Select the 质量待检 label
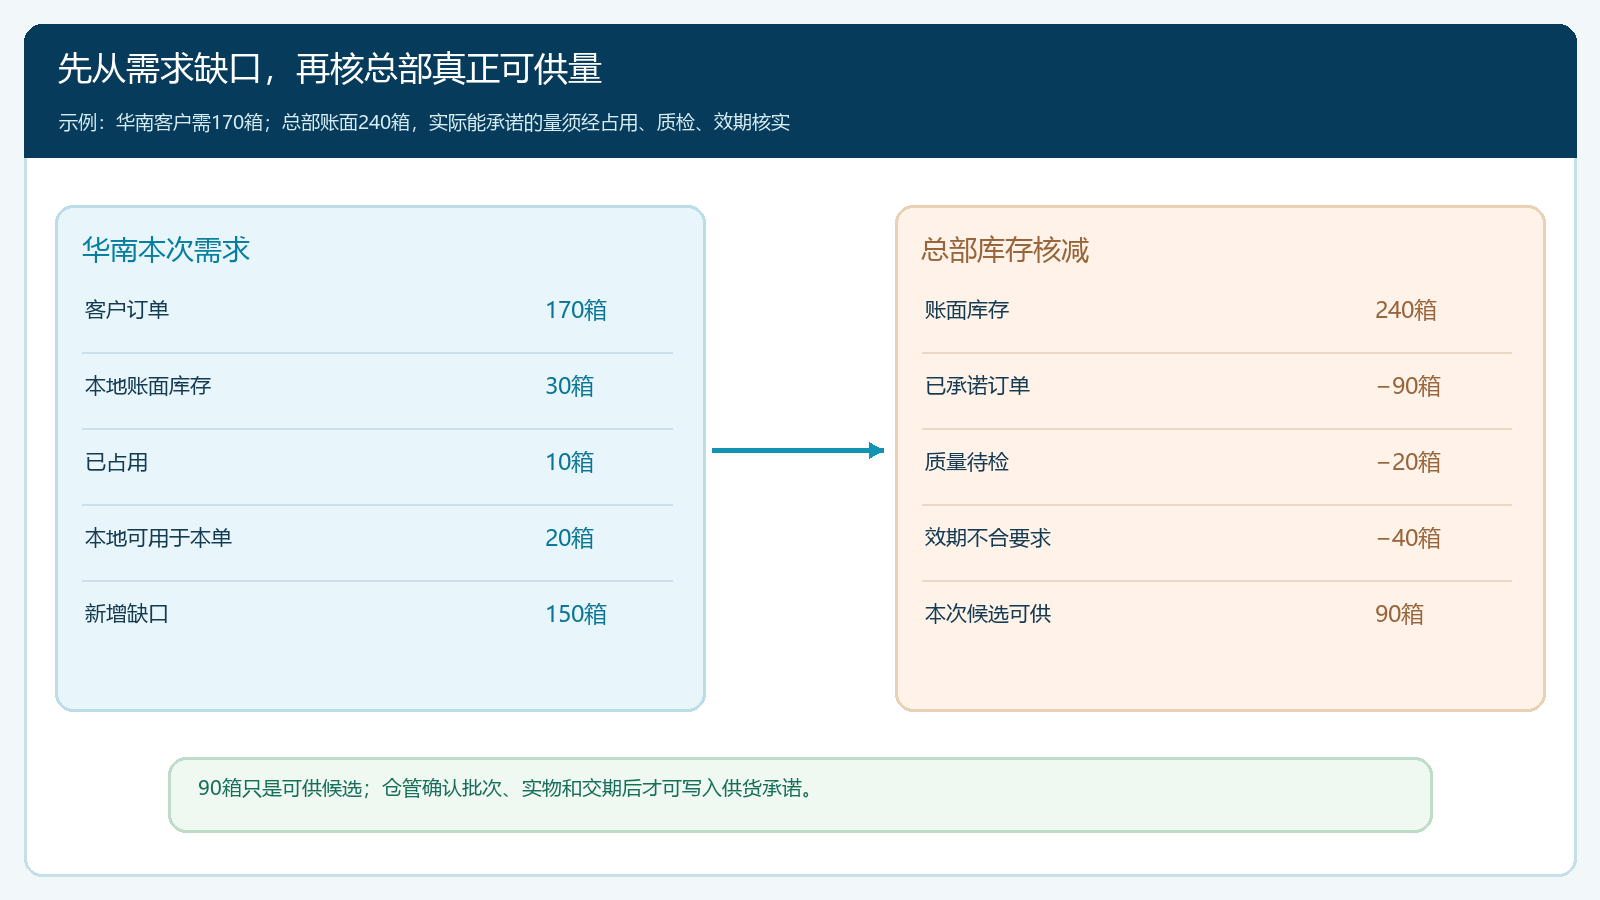The width and height of the screenshot is (1600, 900). point(967,462)
